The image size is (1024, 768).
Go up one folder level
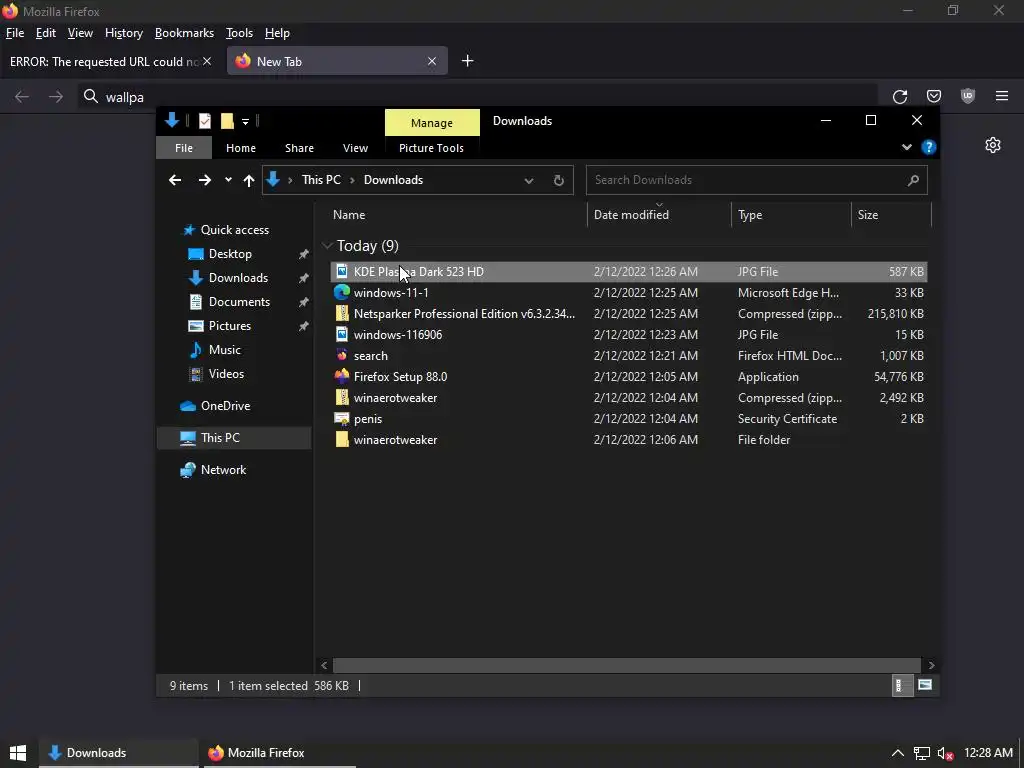click(x=249, y=180)
